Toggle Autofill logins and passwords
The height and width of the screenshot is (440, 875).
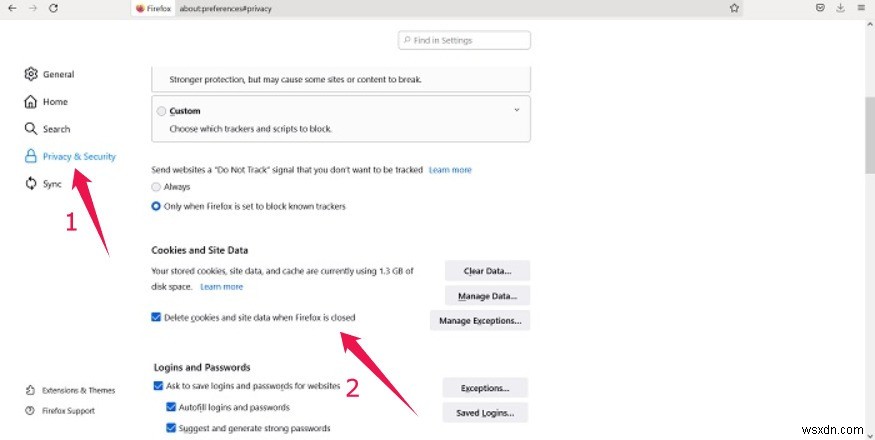click(171, 407)
